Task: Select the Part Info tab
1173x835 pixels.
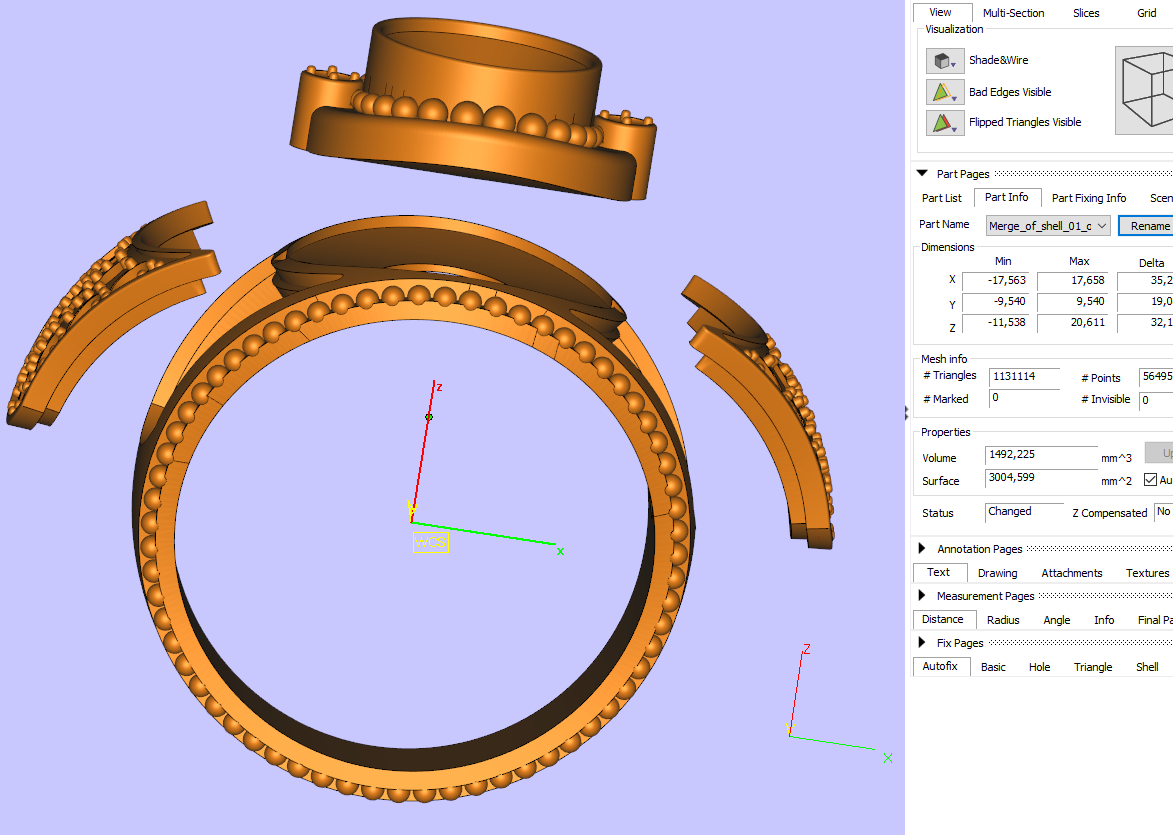Action: point(1007,198)
